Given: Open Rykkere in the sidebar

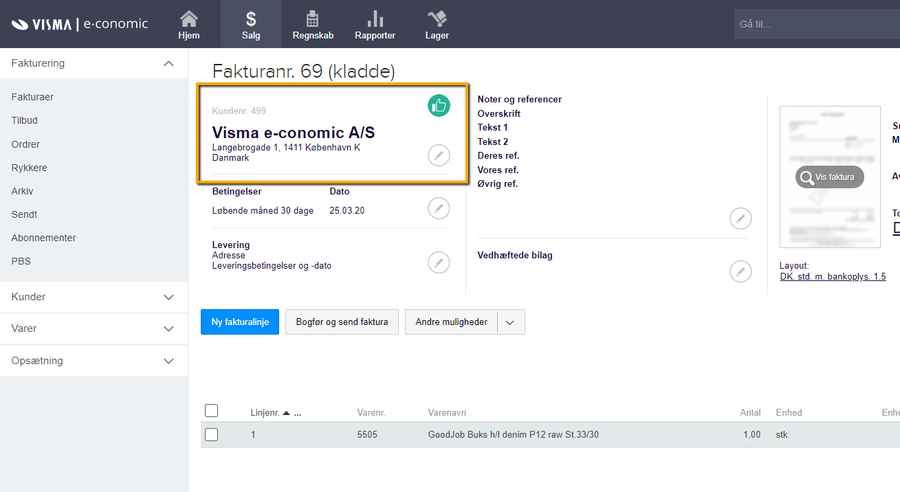Looking at the screenshot, I should coord(29,168).
